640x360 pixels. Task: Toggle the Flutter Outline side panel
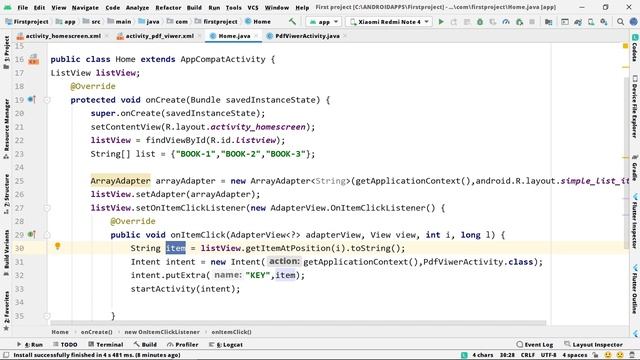click(x=635, y=289)
